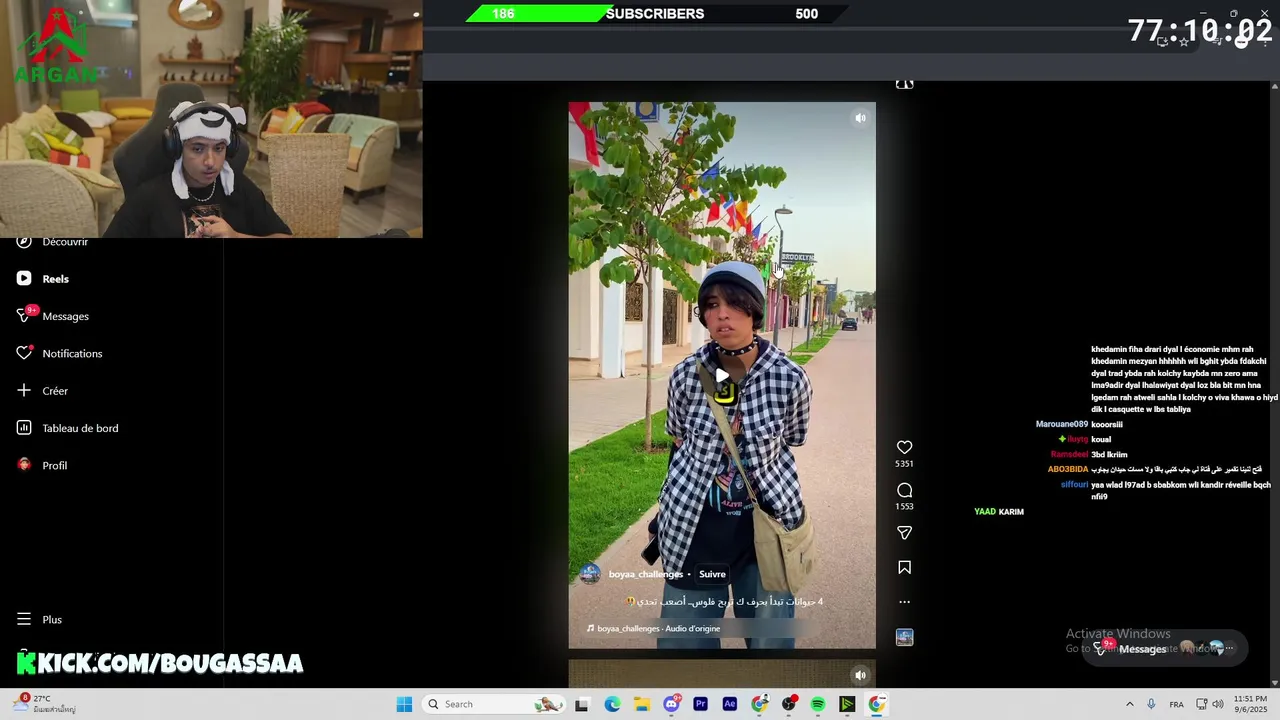Expand the Plus menu at sidebar bottom
The height and width of the screenshot is (720, 1280).
(52, 619)
